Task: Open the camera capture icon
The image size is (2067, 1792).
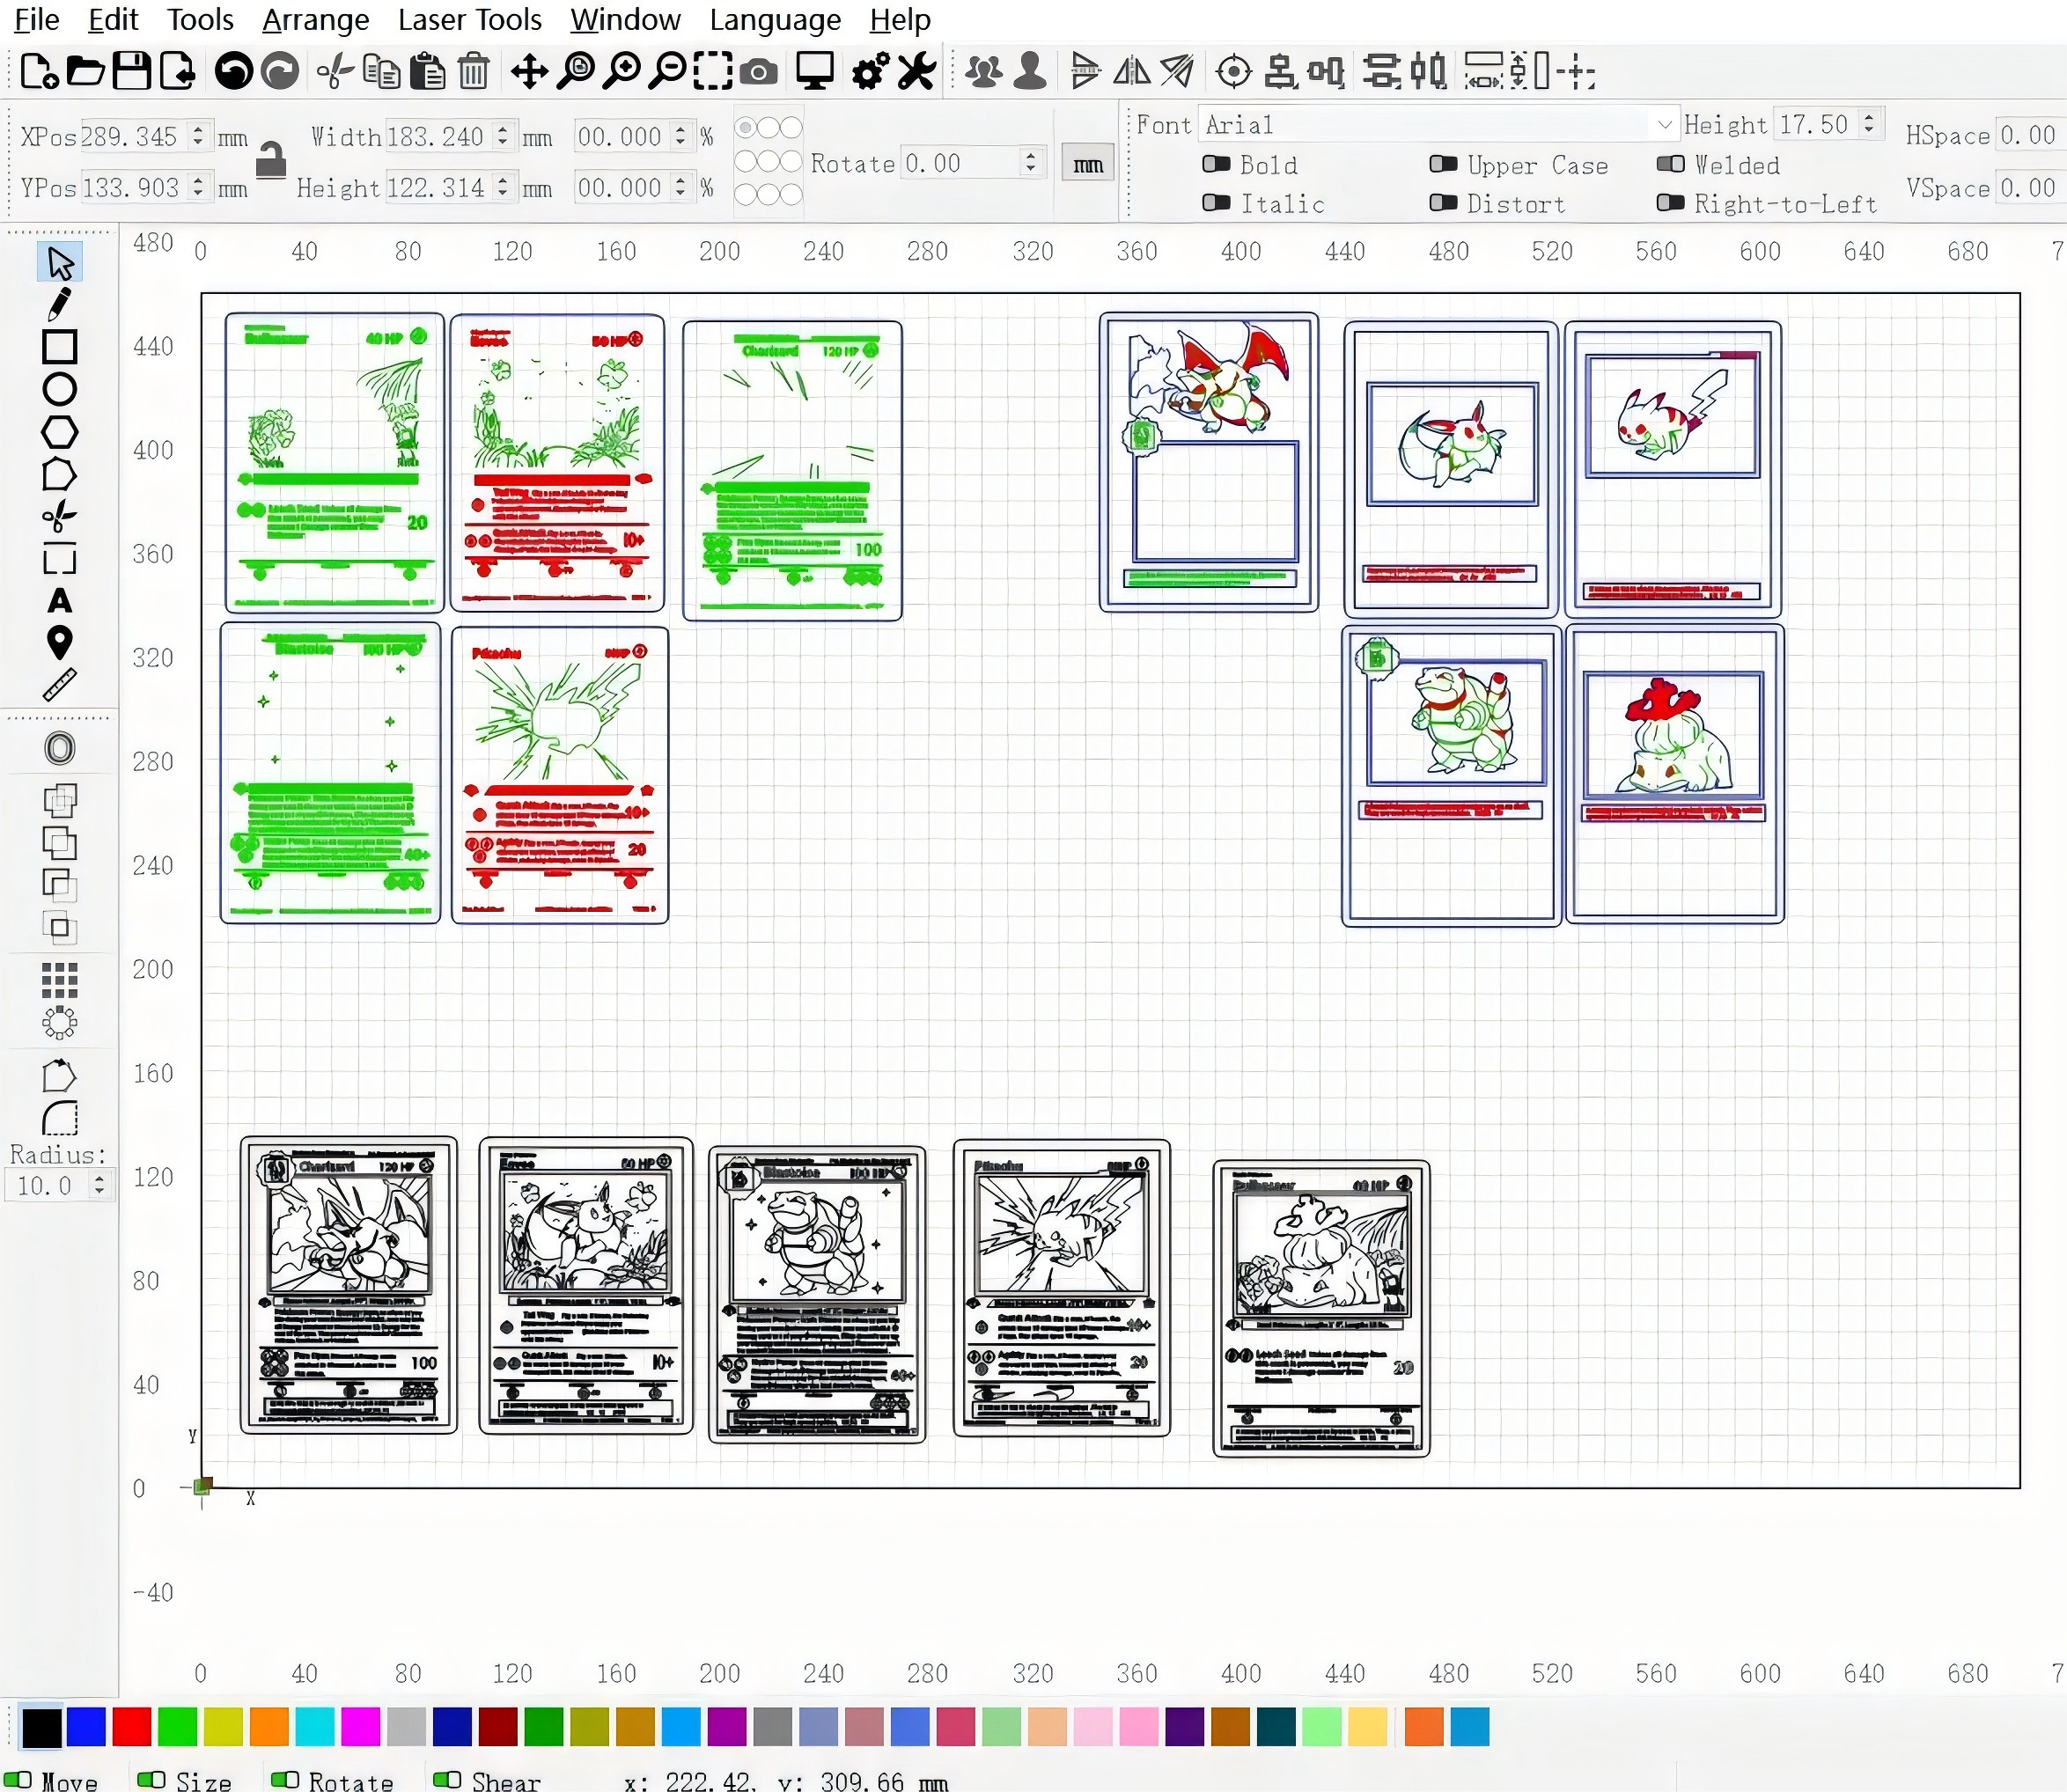Action: point(759,72)
